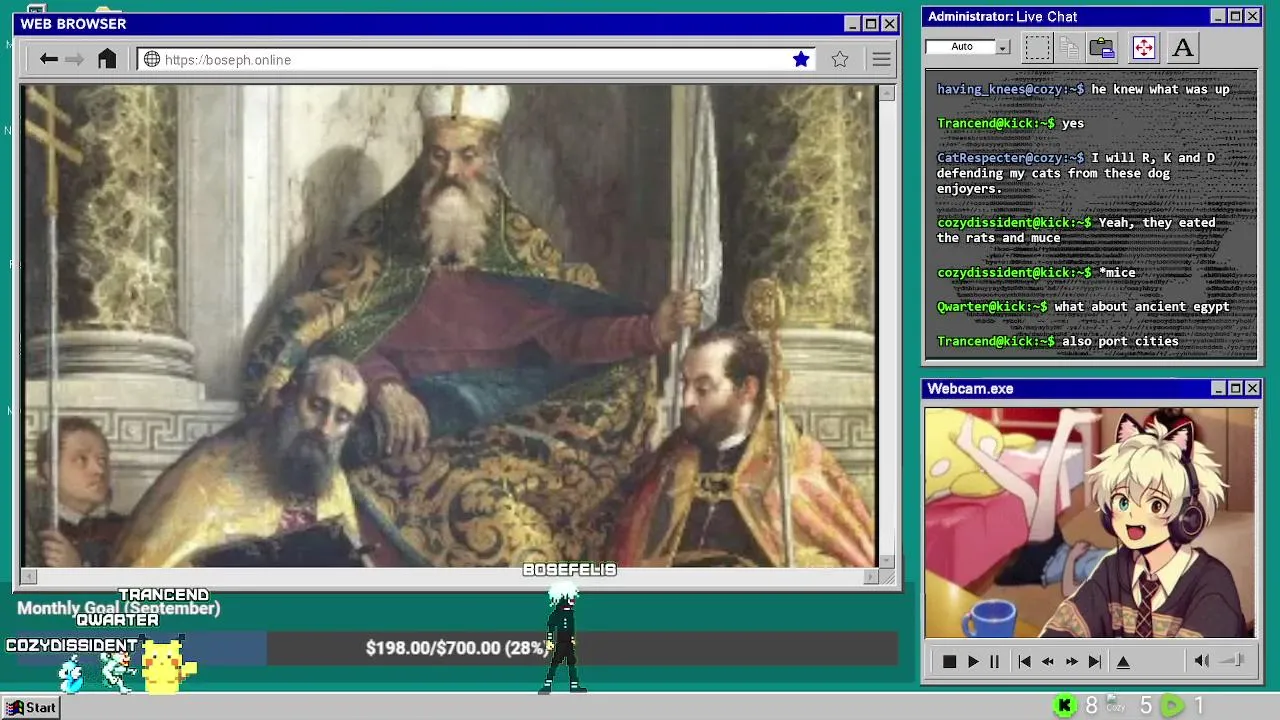This screenshot has width=1280, height=720.
Task: Click the 'Monthly Goal (September)' label
Action: (118, 608)
